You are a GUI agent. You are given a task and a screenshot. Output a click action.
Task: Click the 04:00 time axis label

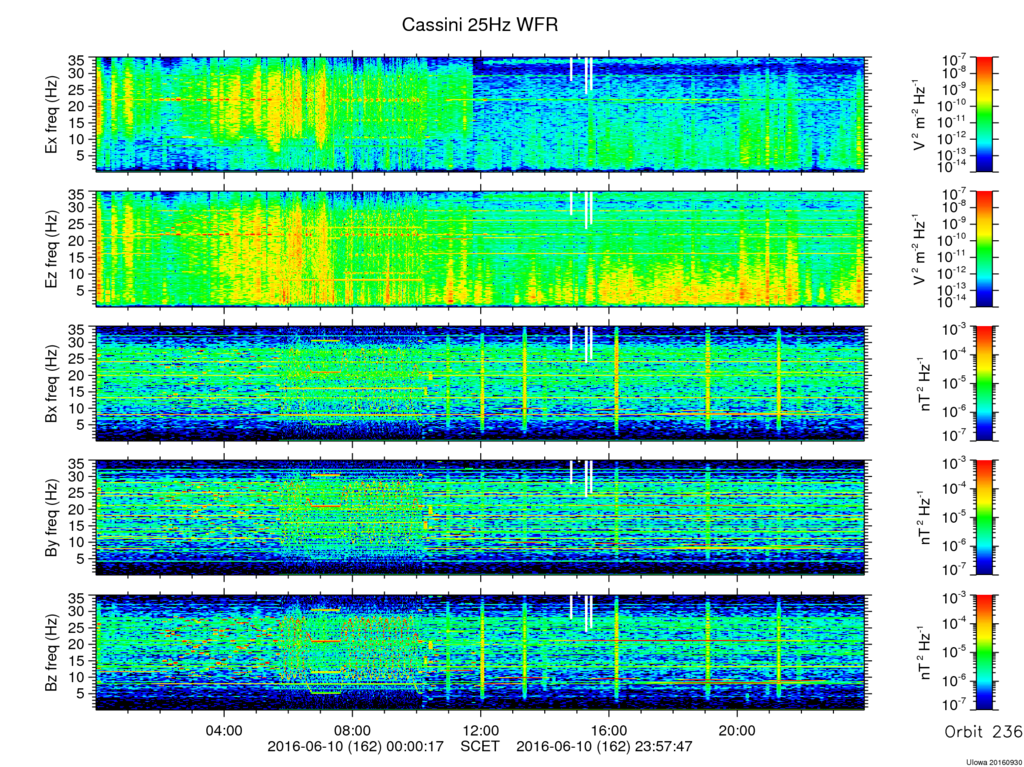[x=224, y=730]
